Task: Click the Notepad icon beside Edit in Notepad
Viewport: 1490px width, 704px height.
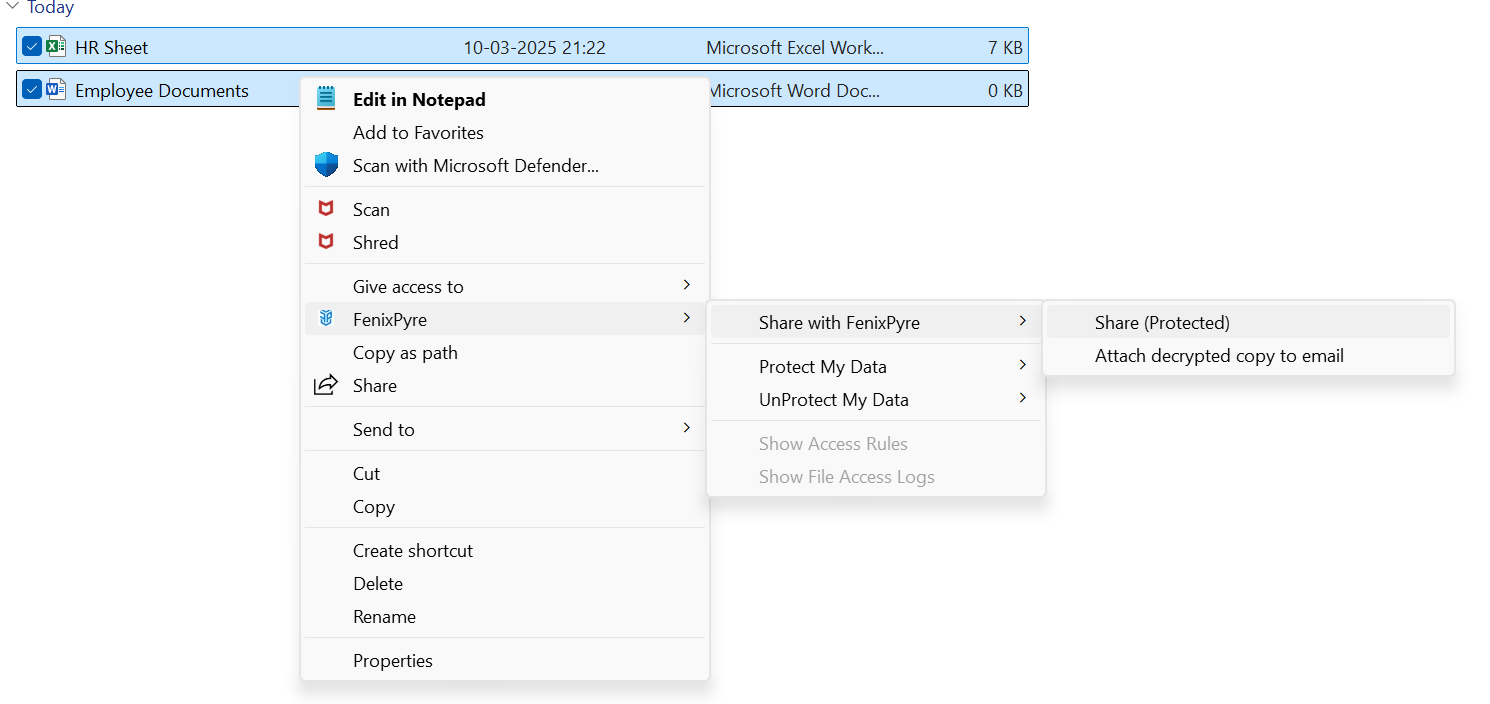Action: 326,98
